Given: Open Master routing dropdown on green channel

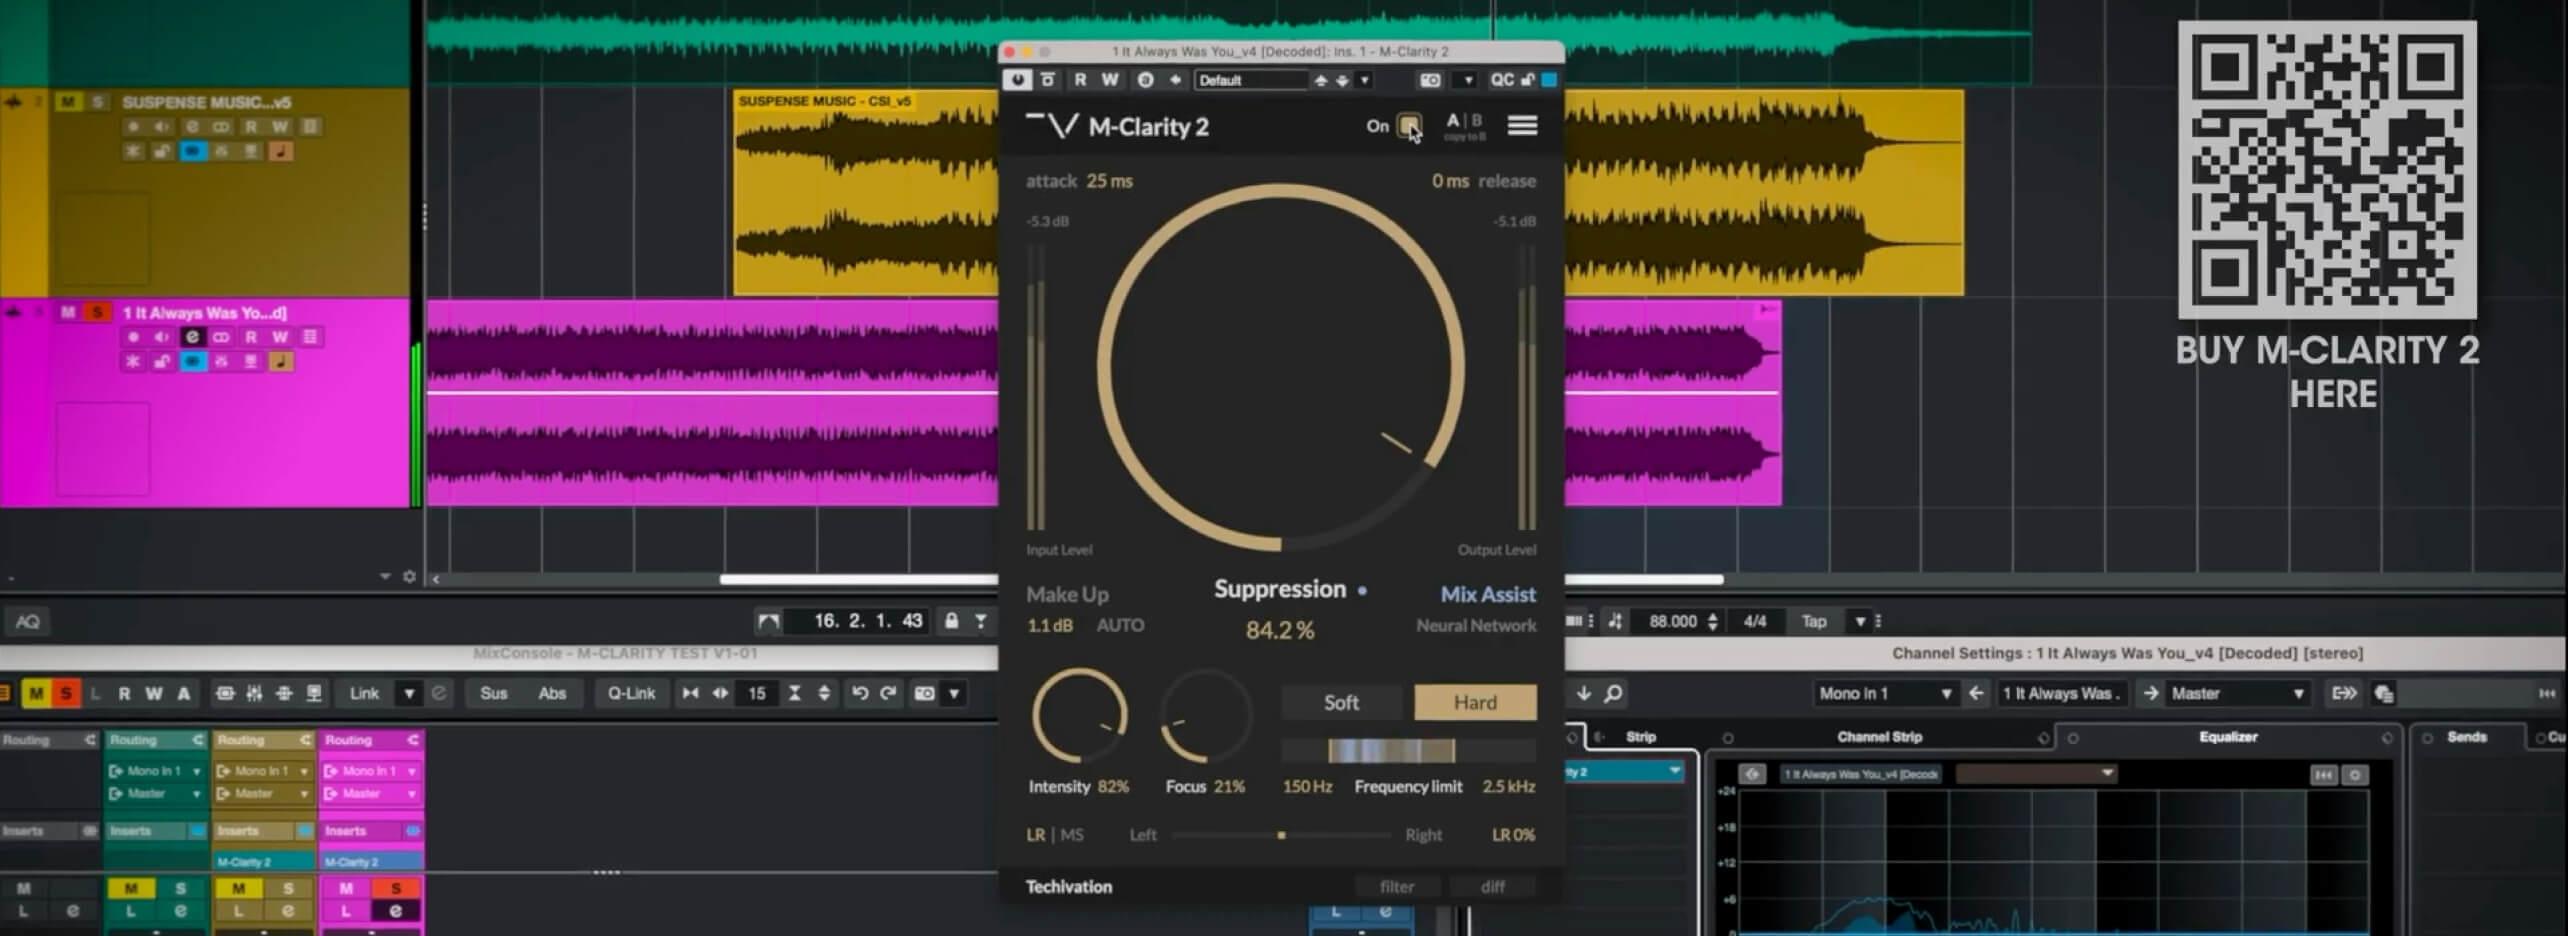Looking at the screenshot, I should [156, 793].
